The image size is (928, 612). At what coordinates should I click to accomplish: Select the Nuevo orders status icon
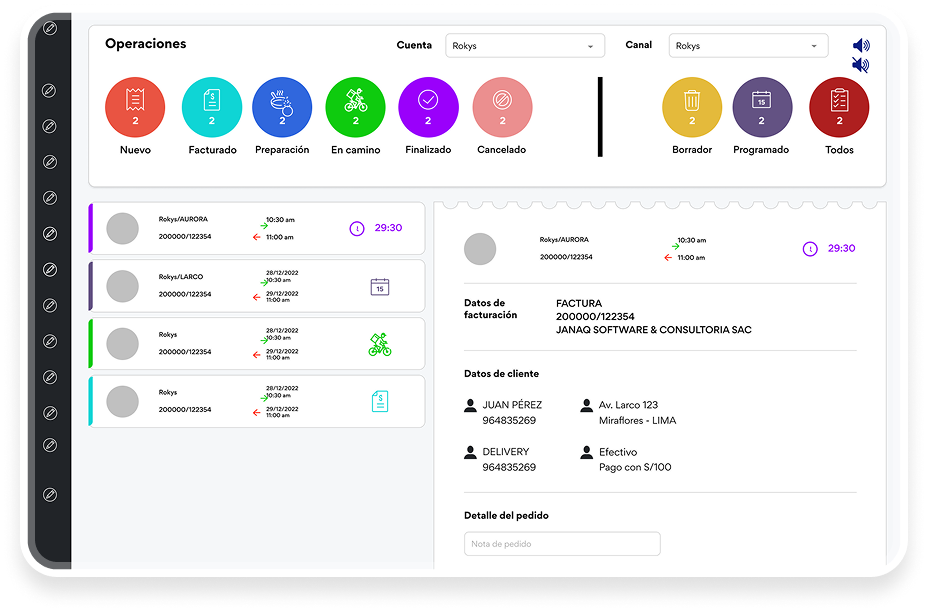pos(135,107)
